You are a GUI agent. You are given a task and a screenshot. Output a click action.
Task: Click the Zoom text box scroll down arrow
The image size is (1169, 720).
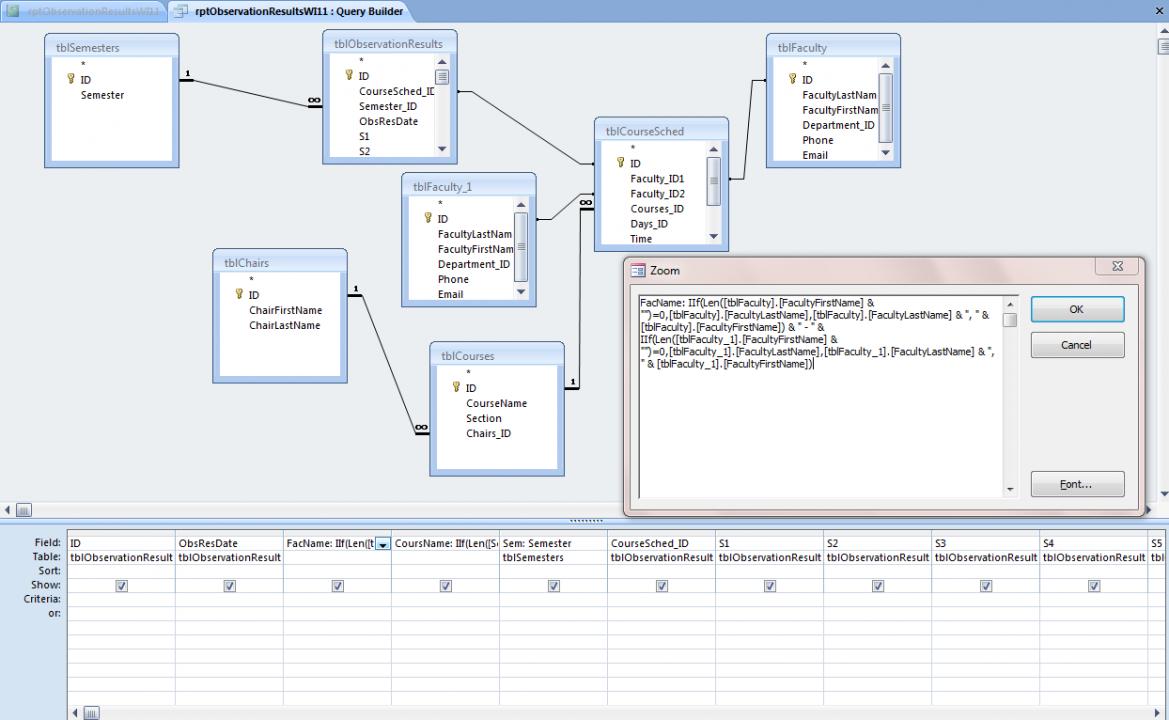click(x=1010, y=490)
